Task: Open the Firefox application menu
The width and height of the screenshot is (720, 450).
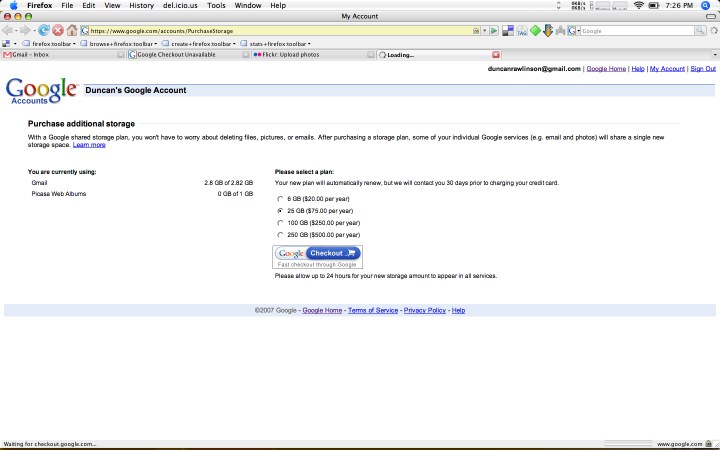Action: (x=39, y=6)
